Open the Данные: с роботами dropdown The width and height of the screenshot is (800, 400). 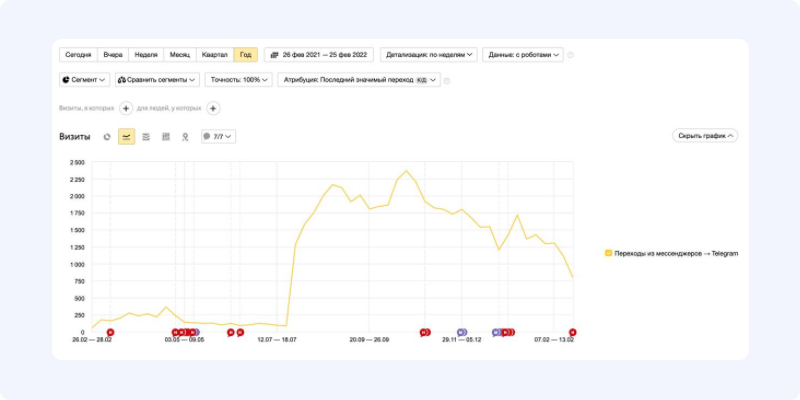tap(523, 55)
